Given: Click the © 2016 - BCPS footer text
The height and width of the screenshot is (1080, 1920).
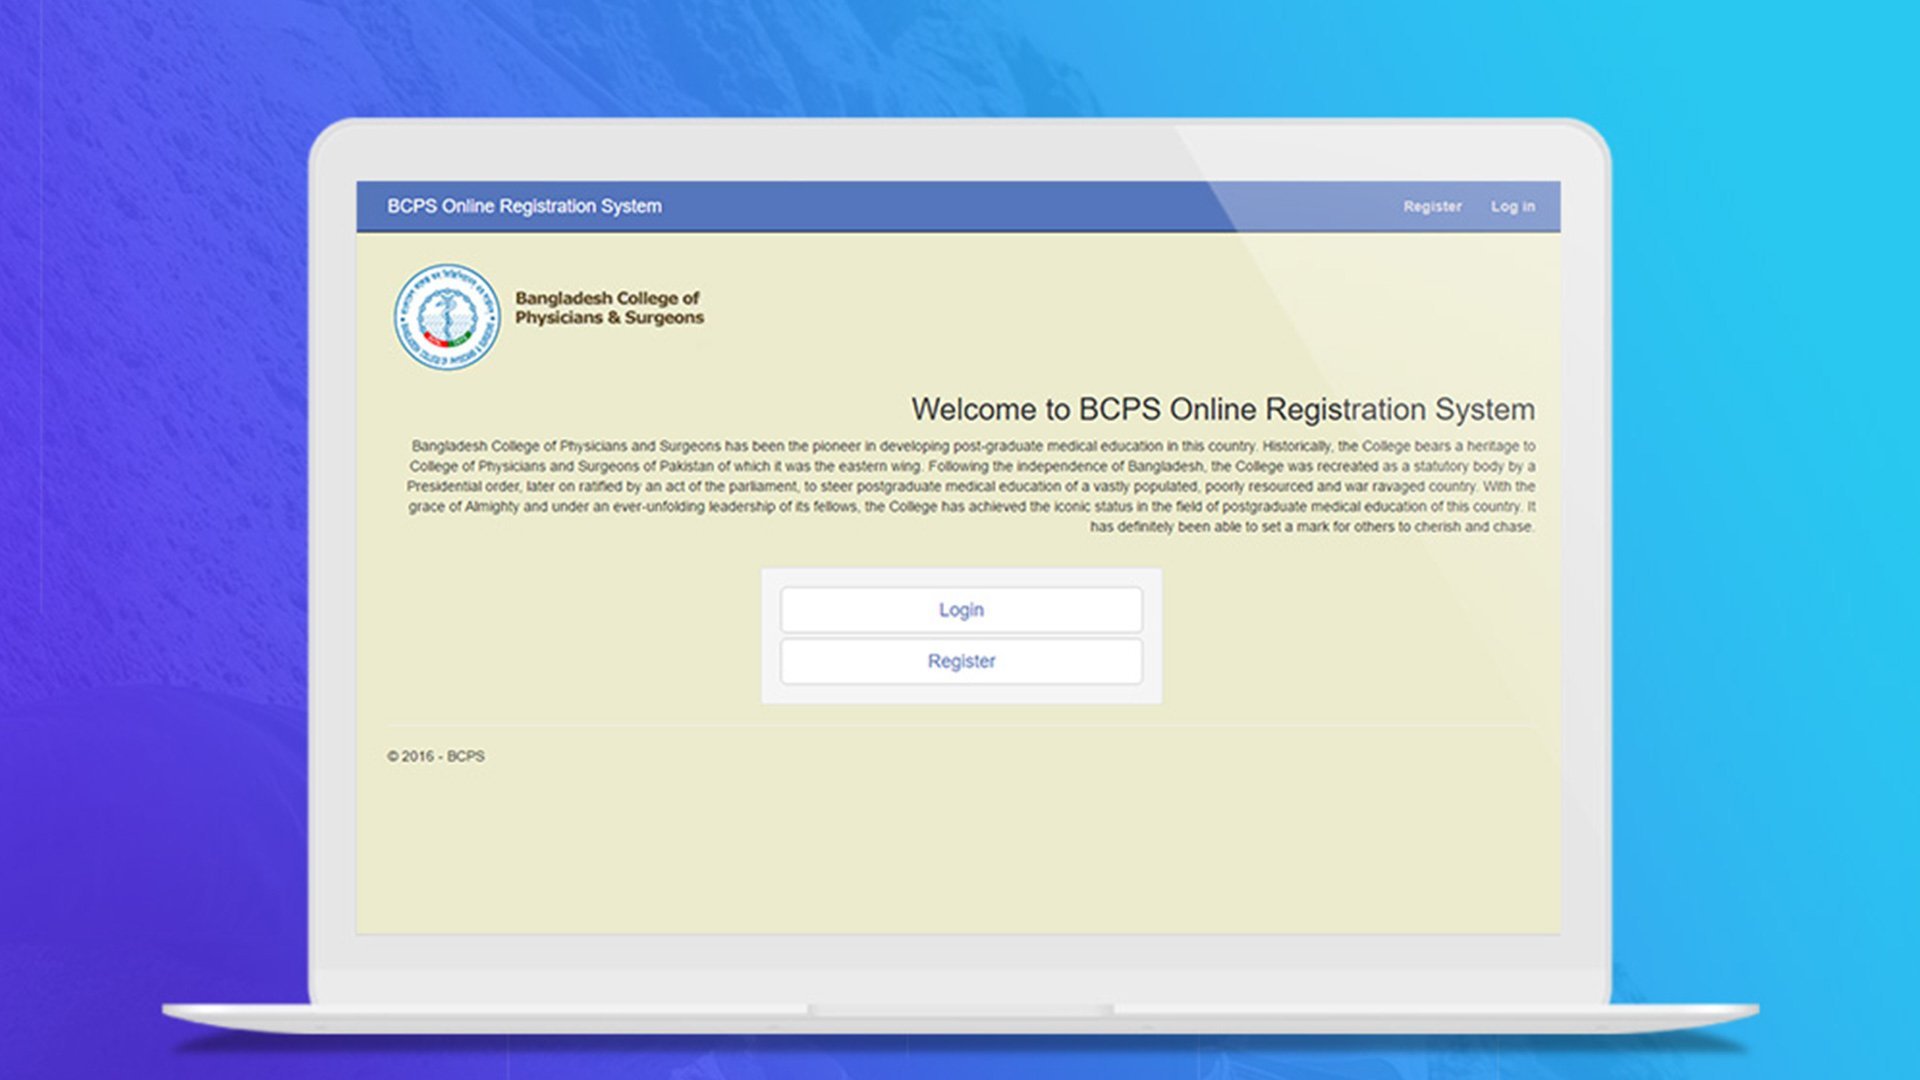Looking at the screenshot, I should point(436,756).
